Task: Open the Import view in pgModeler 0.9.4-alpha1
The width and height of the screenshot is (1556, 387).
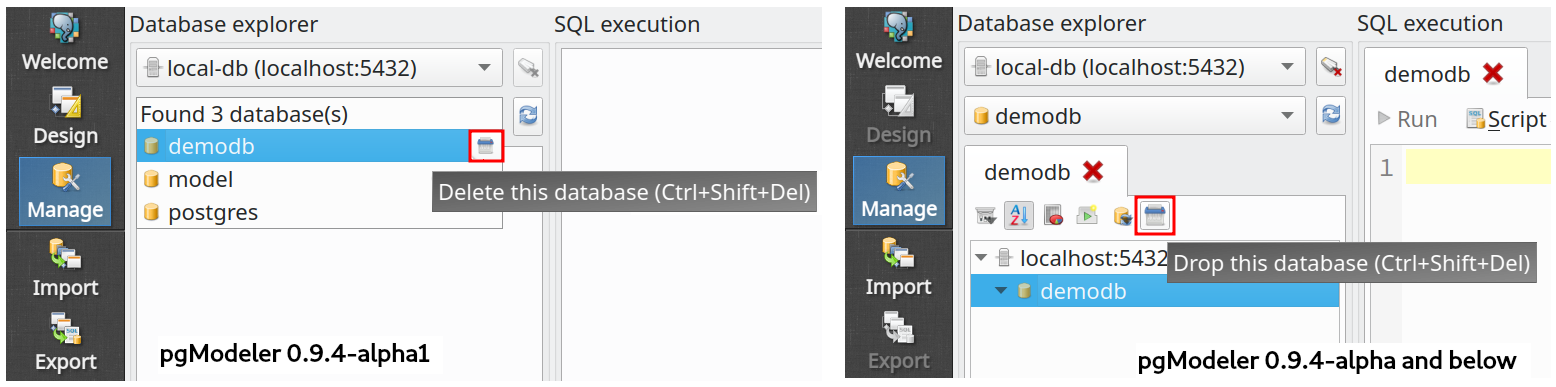Action: point(65,268)
